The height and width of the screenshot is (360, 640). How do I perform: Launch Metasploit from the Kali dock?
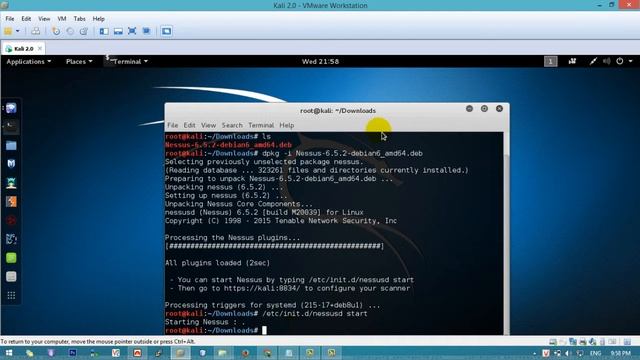tap(11, 164)
